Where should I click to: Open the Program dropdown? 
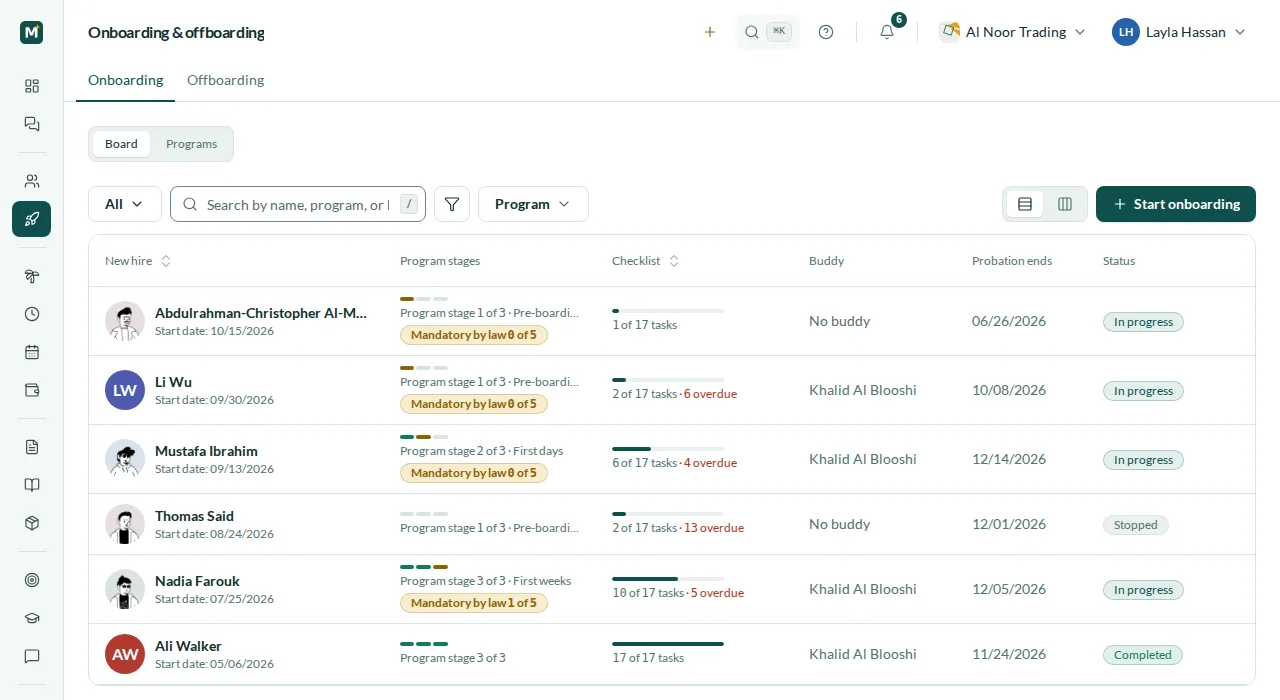click(533, 204)
